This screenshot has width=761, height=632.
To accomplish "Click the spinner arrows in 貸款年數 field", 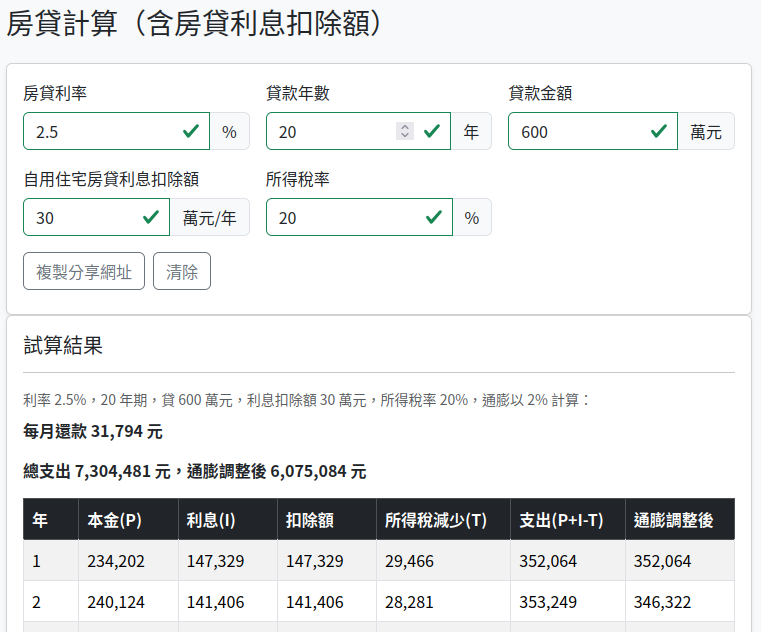I will coord(404,131).
